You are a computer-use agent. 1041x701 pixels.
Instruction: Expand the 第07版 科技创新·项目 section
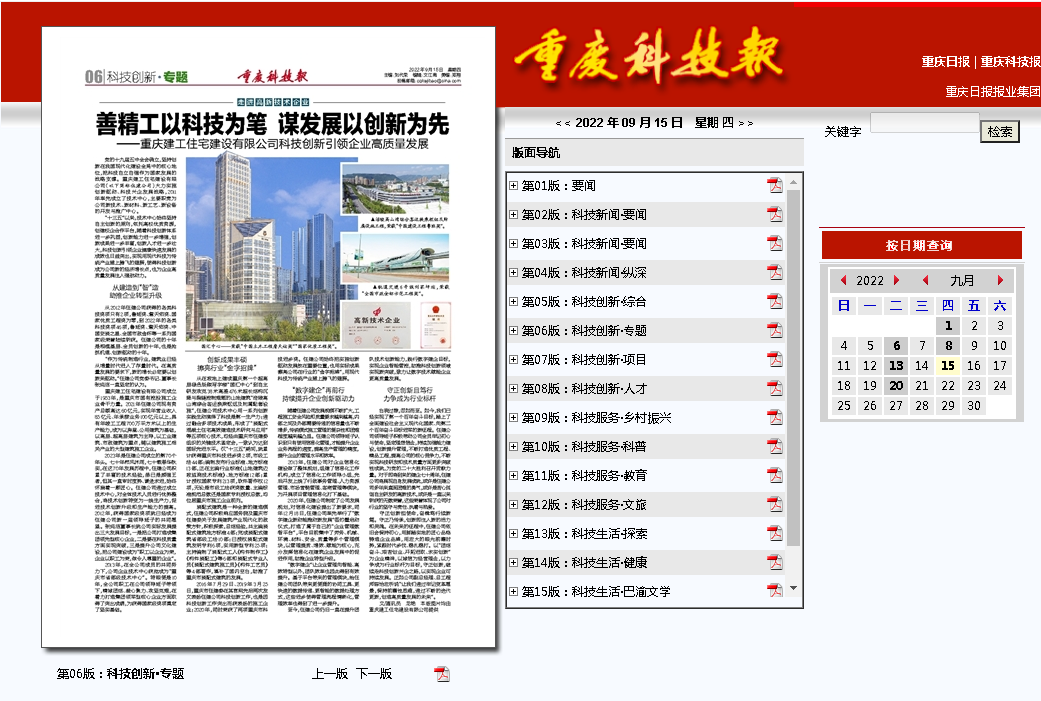[513, 359]
